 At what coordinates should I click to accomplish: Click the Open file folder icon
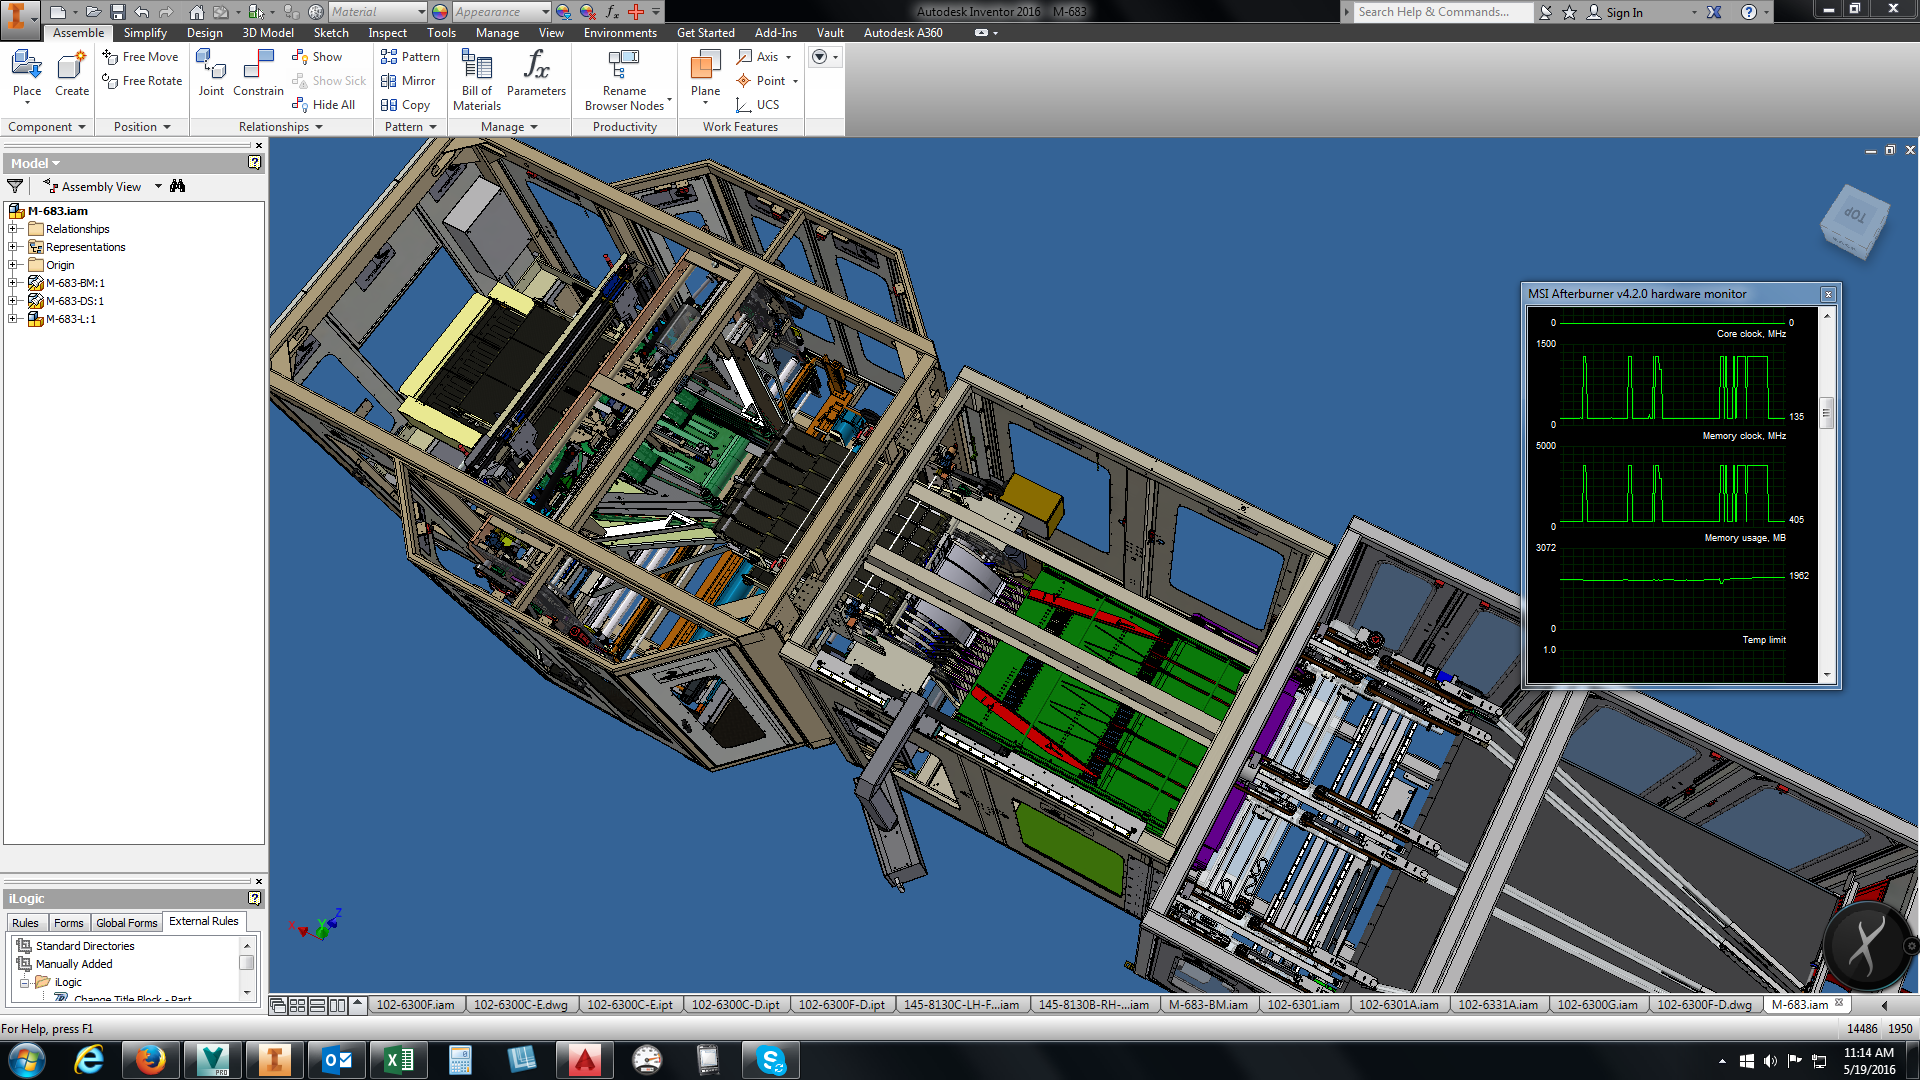coord(92,12)
